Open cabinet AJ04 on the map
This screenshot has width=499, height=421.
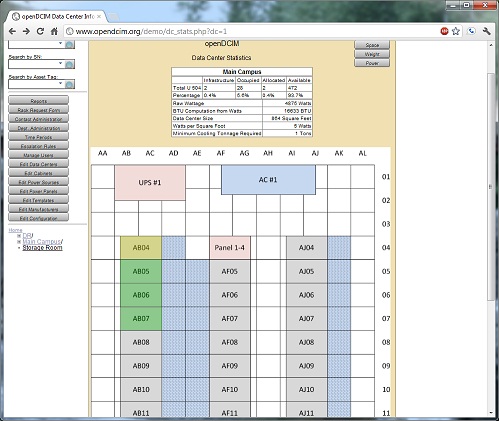tap(306, 247)
